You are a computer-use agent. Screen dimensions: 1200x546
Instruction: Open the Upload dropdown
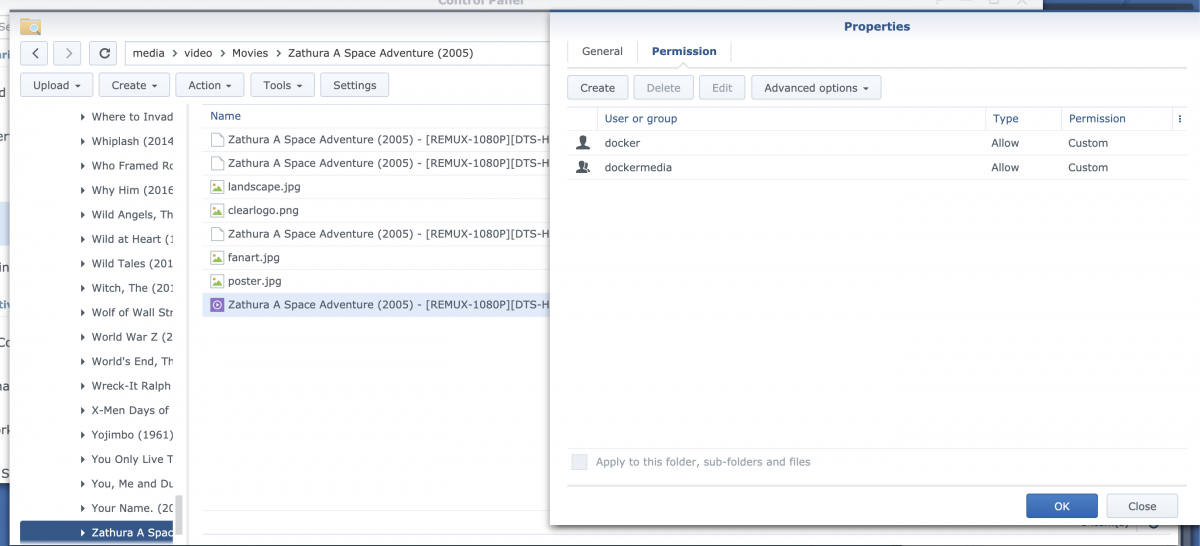[x=57, y=85]
